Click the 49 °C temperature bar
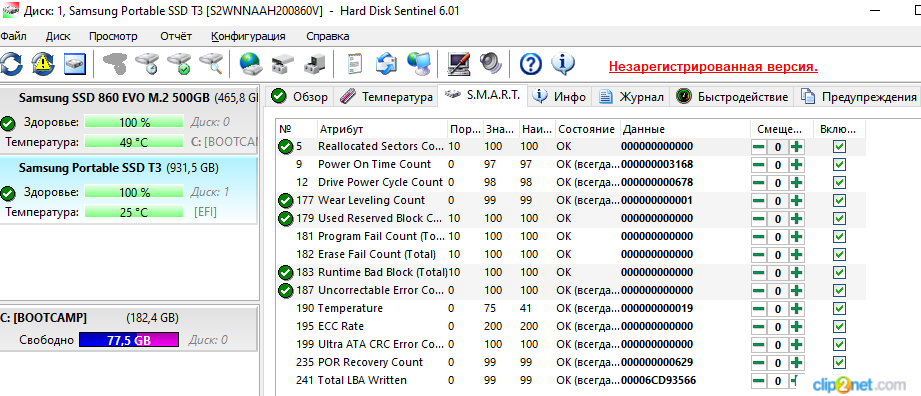 [134, 142]
